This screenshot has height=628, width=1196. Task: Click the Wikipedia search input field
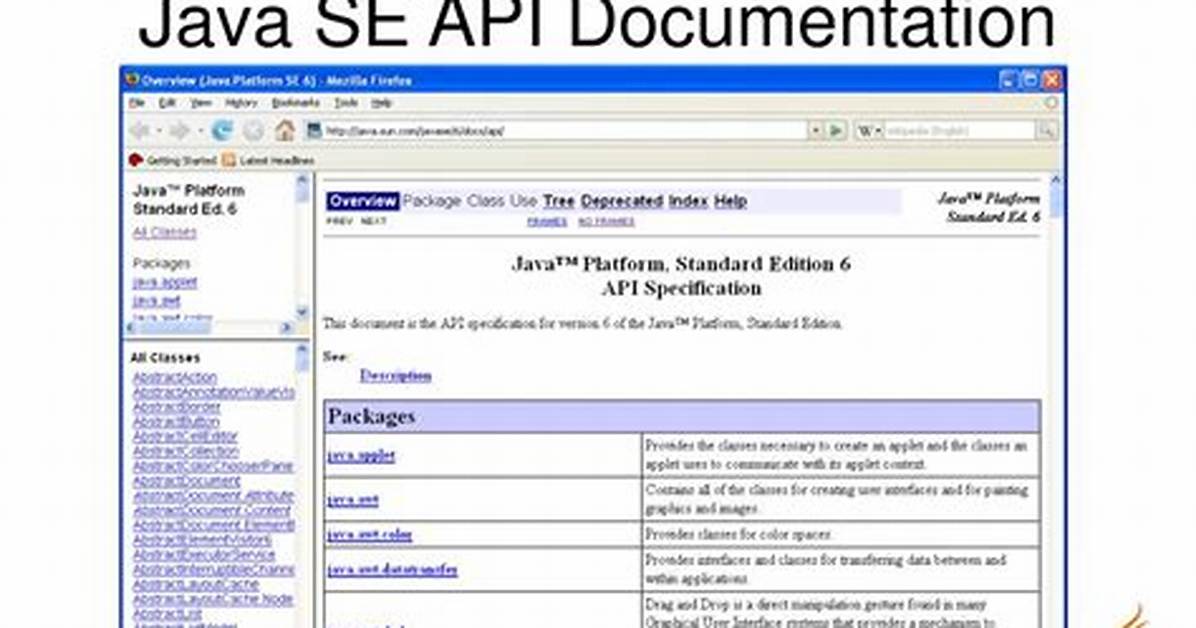click(959, 130)
